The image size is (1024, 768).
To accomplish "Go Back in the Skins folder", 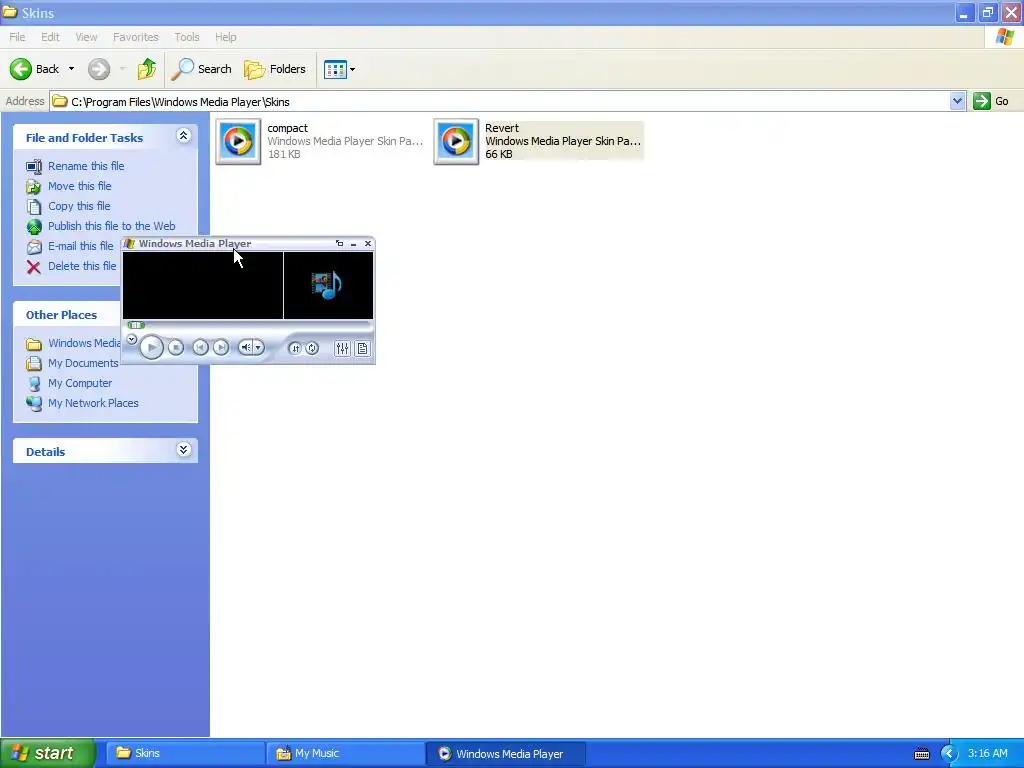I will (35, 69).
